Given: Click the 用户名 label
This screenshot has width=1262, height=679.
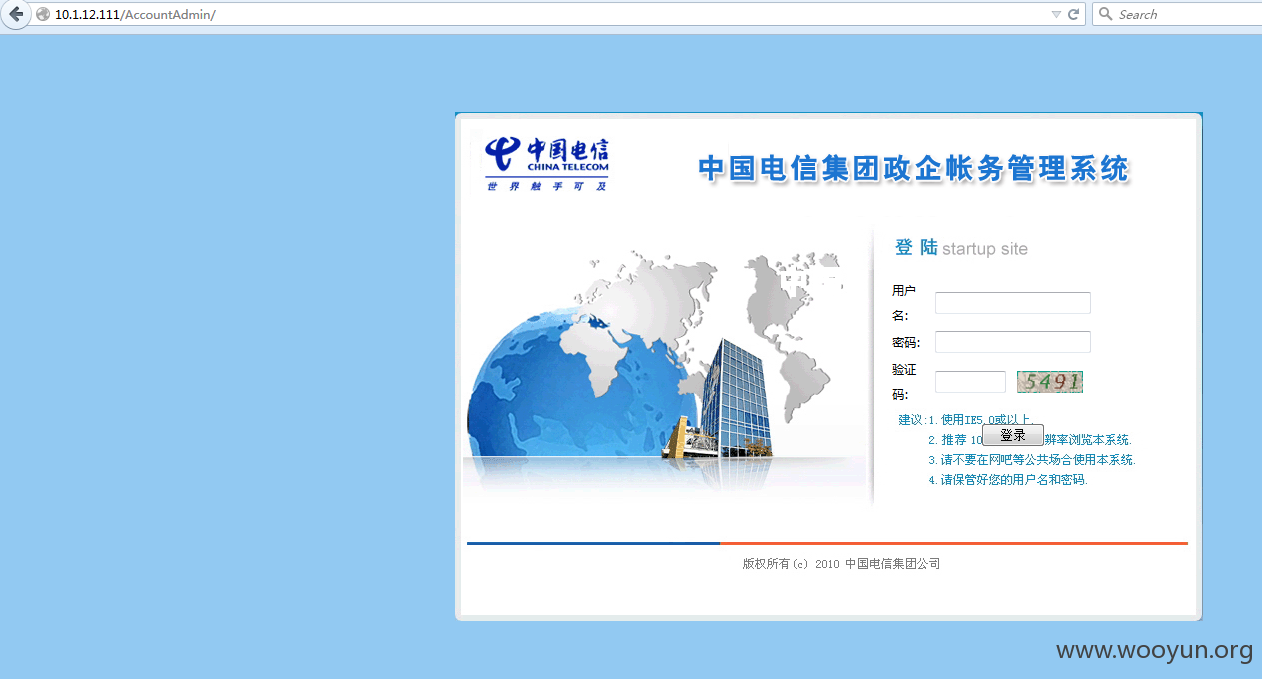Looking at the screenshot, I should 904,303.
